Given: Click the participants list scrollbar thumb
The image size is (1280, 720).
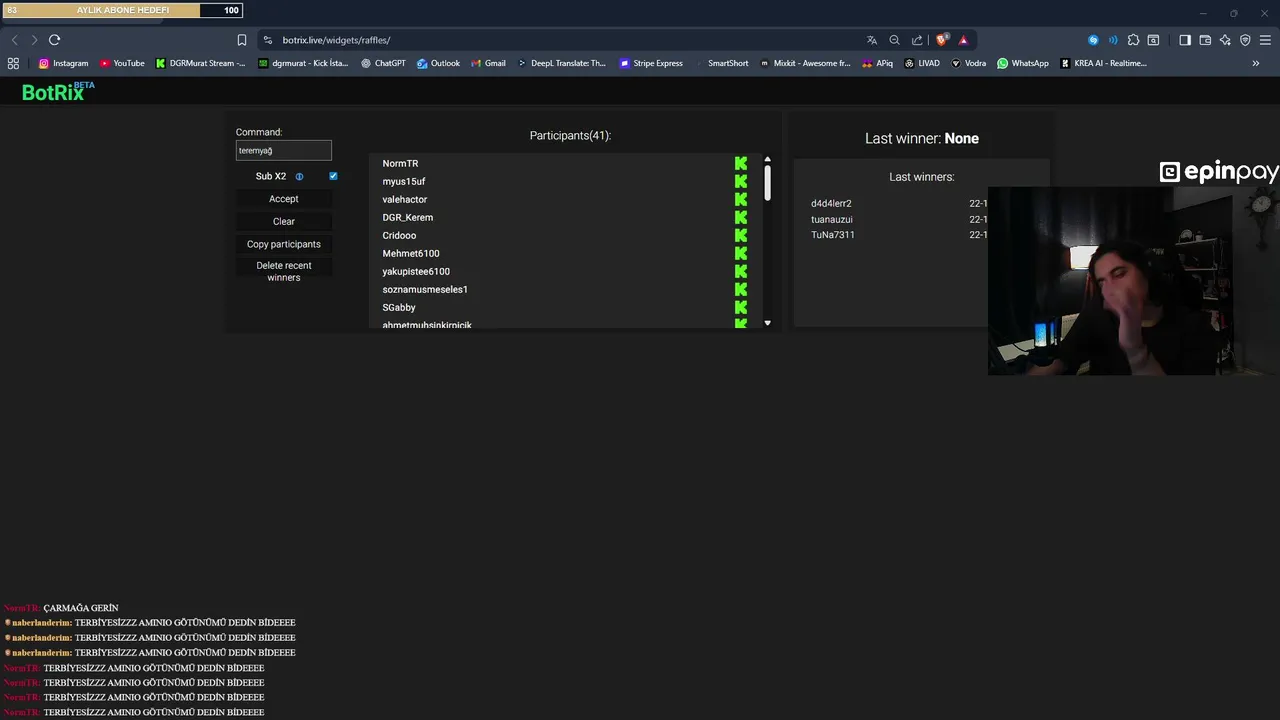Looking at the screenshot, I should (x=767, y=182).
